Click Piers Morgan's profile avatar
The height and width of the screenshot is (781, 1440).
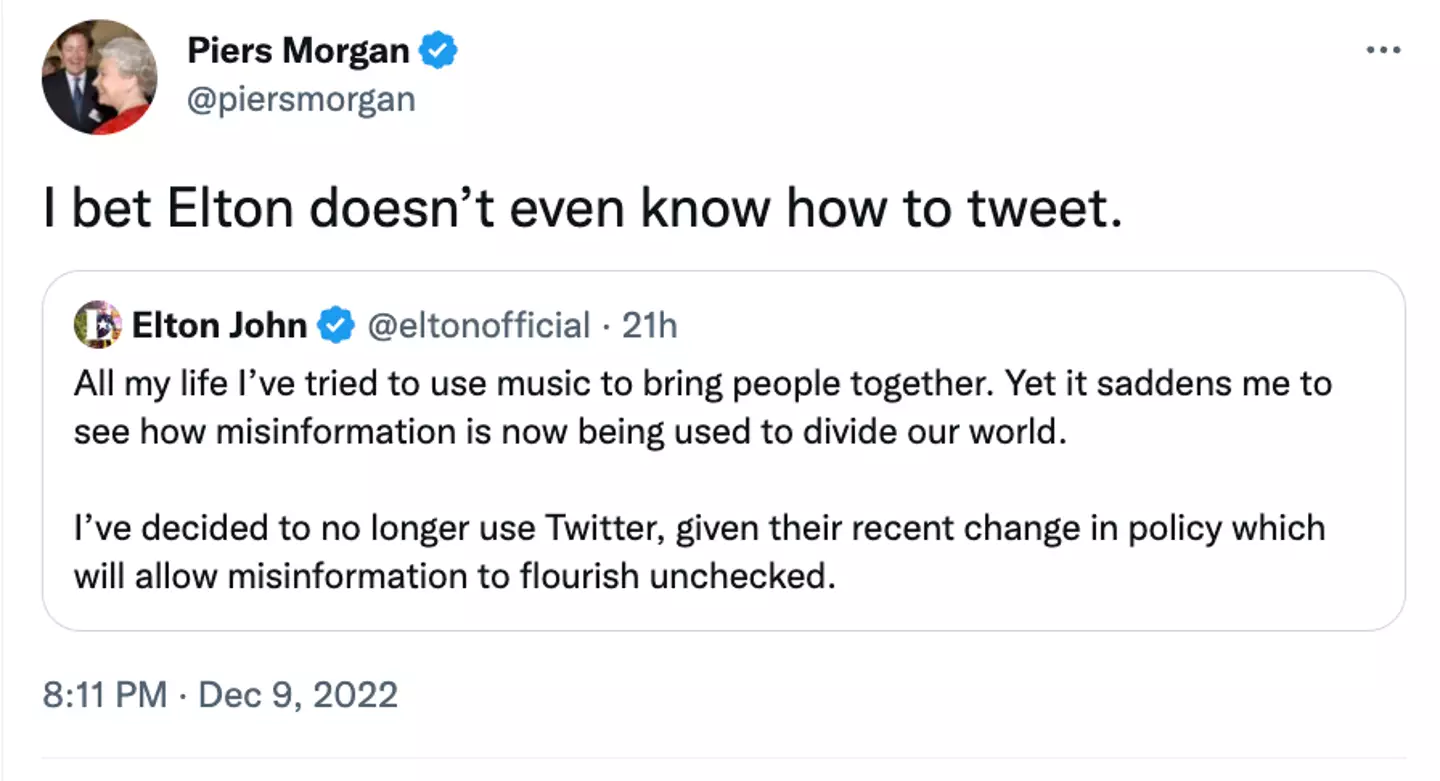(99, 77)
